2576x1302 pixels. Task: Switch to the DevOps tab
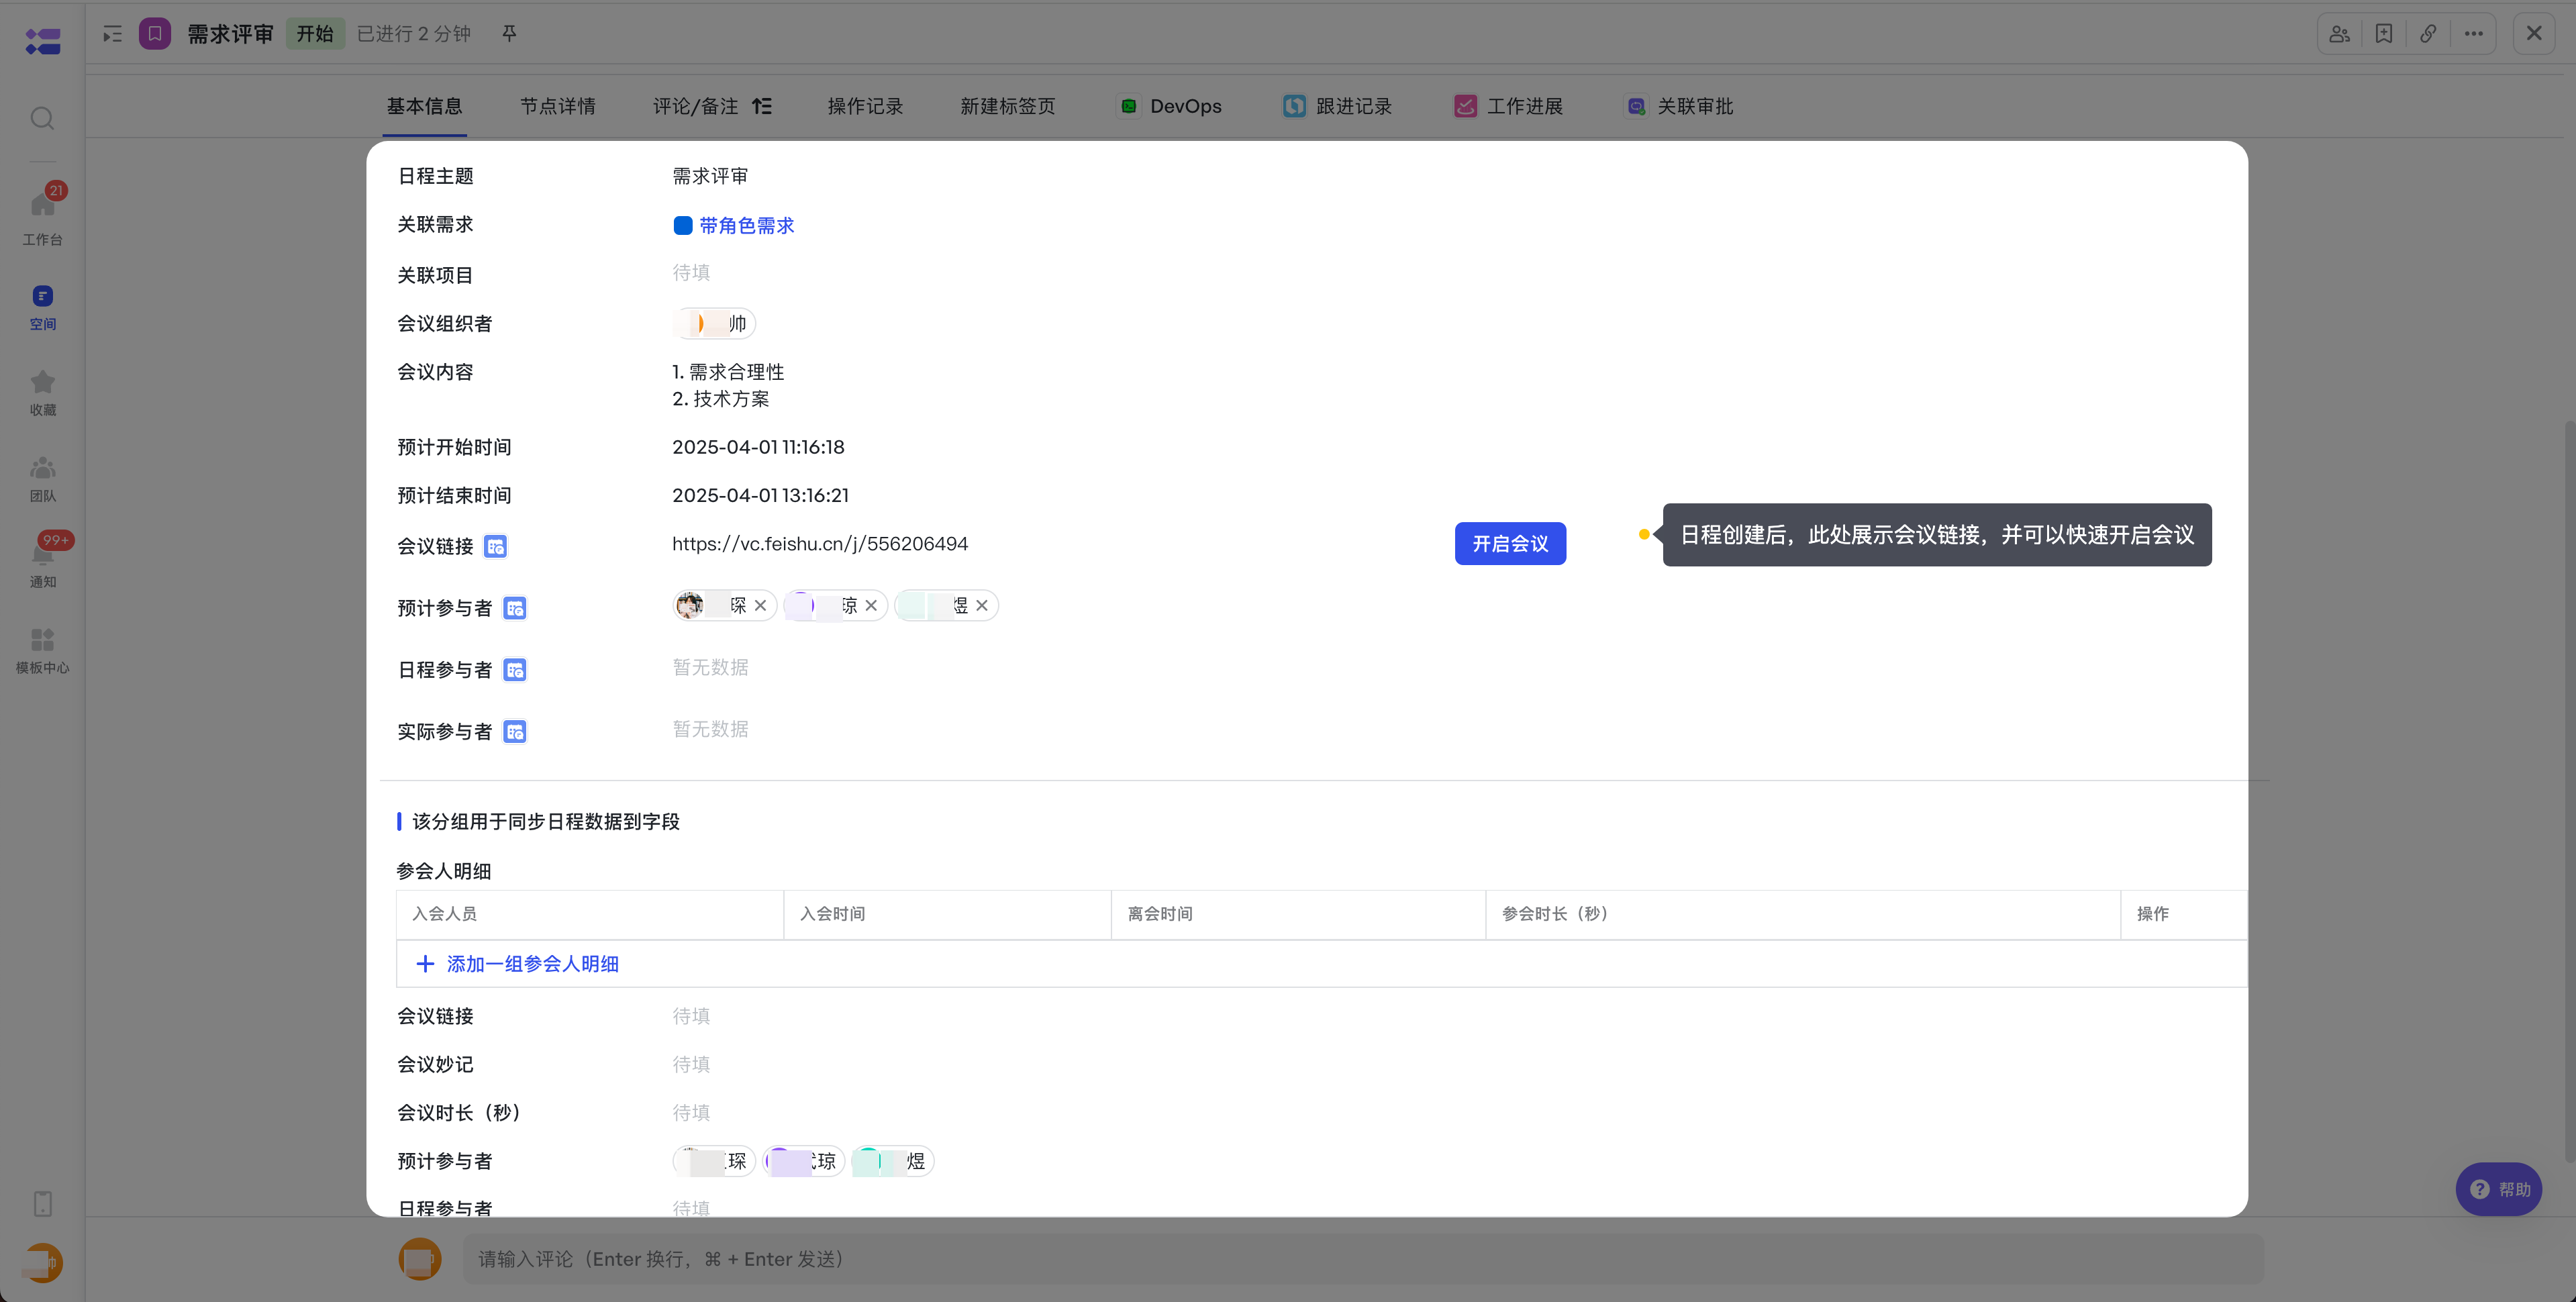[x=1170, y=106]
